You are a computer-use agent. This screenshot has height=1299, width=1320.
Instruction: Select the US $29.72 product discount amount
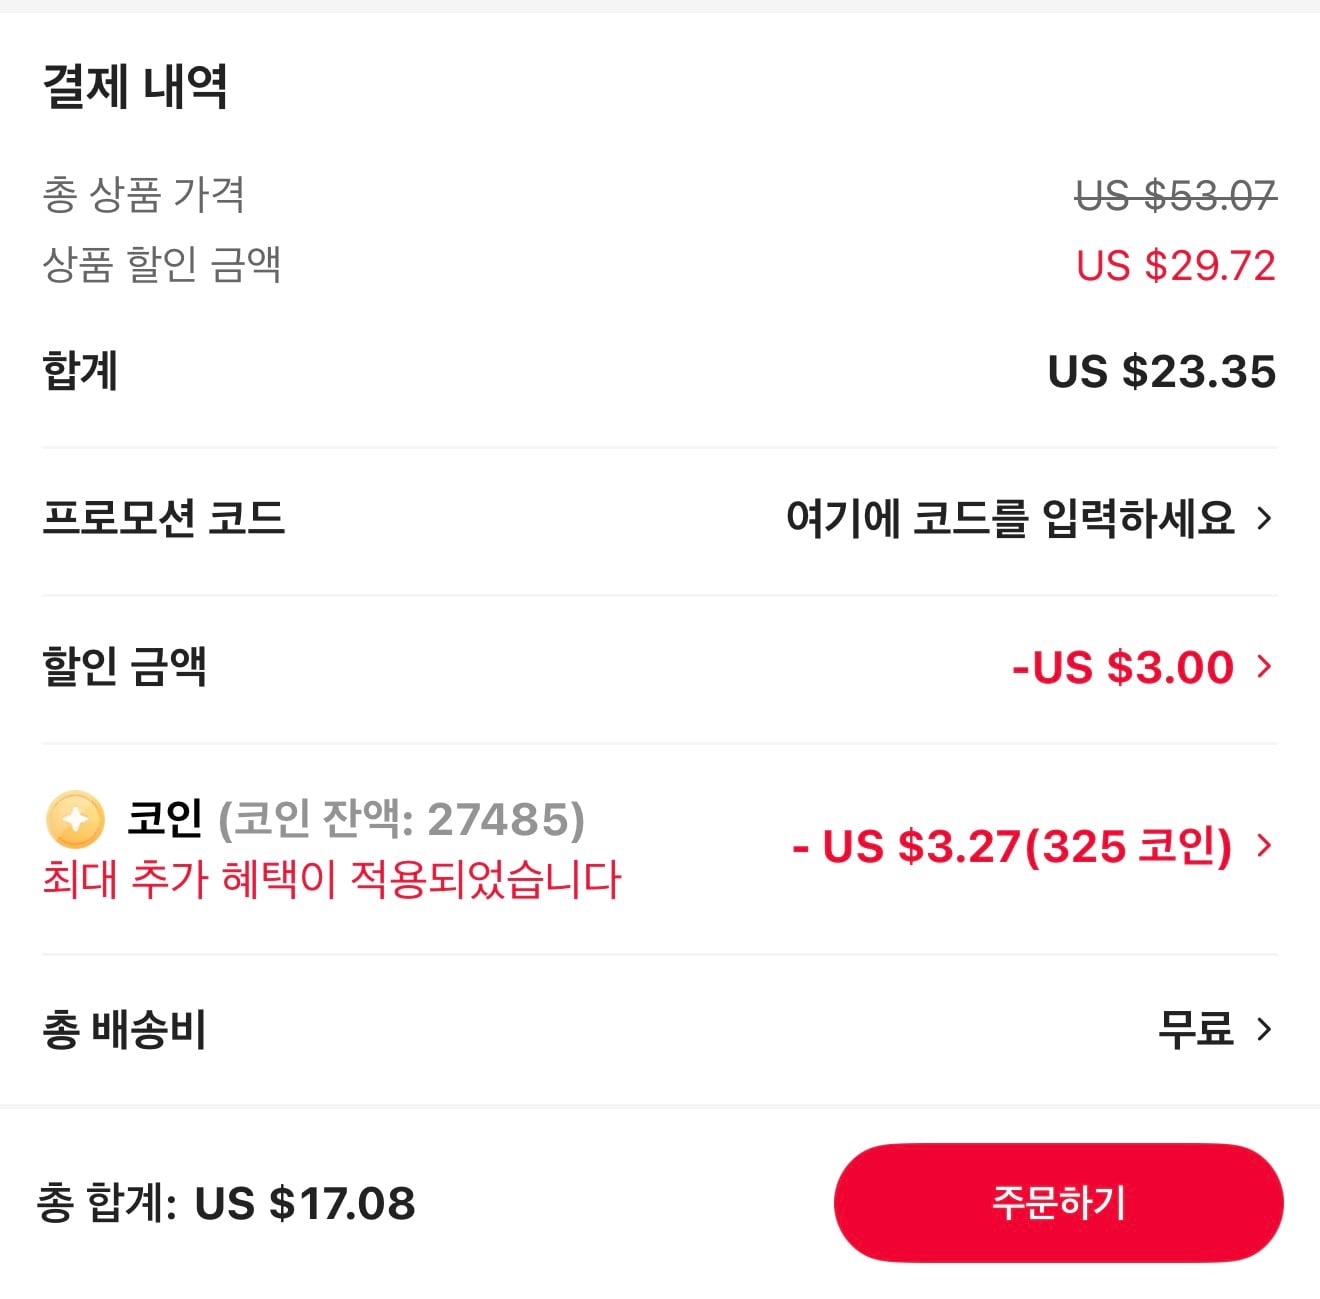pyautogui.click(x=1175, y=264)
